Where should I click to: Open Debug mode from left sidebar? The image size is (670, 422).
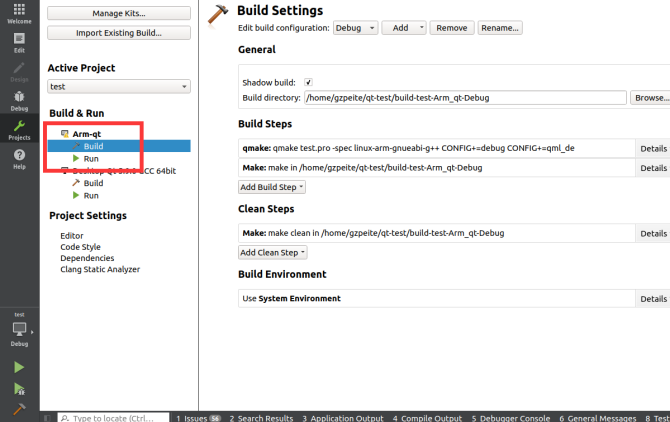click(19, 100)
